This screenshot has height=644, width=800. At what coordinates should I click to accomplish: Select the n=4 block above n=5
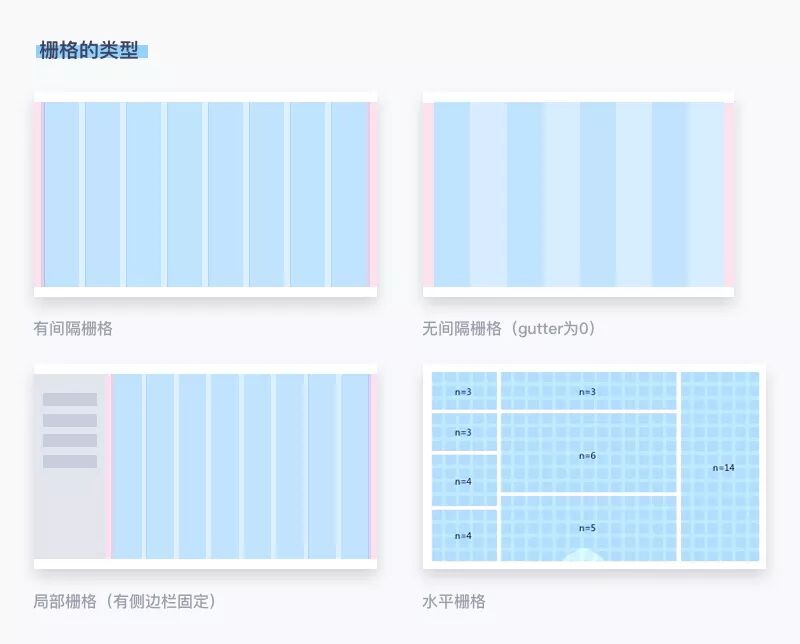click(463, 480)
